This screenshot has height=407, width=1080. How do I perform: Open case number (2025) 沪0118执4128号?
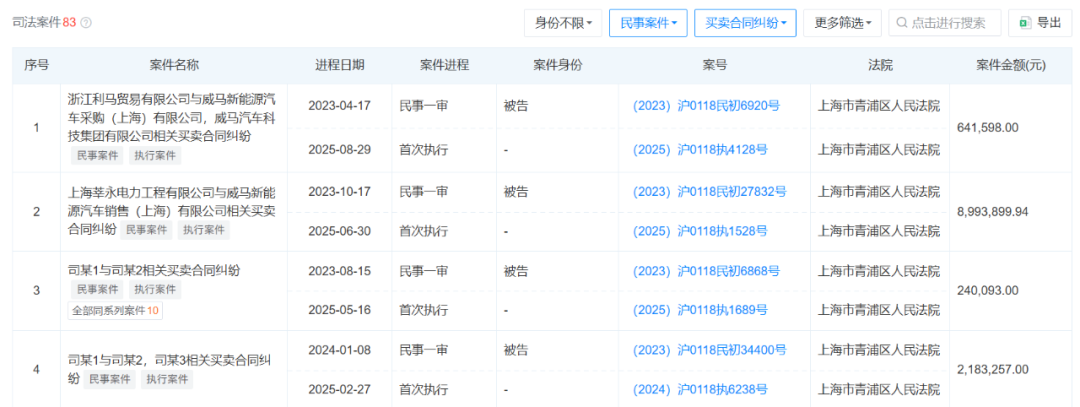tap(700, 149)
